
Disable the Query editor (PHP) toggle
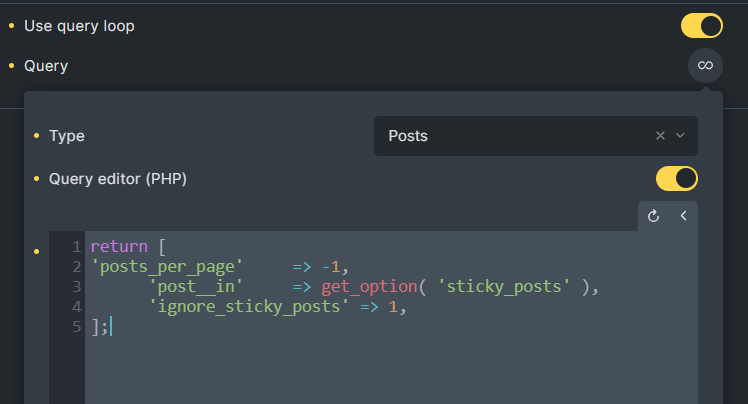[676, 179]
